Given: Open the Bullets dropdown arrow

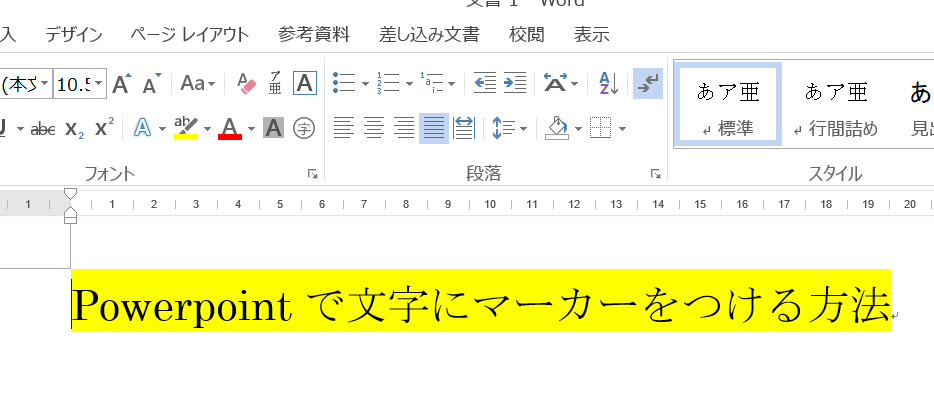Looking at the screenshot, I should [365, 84].
